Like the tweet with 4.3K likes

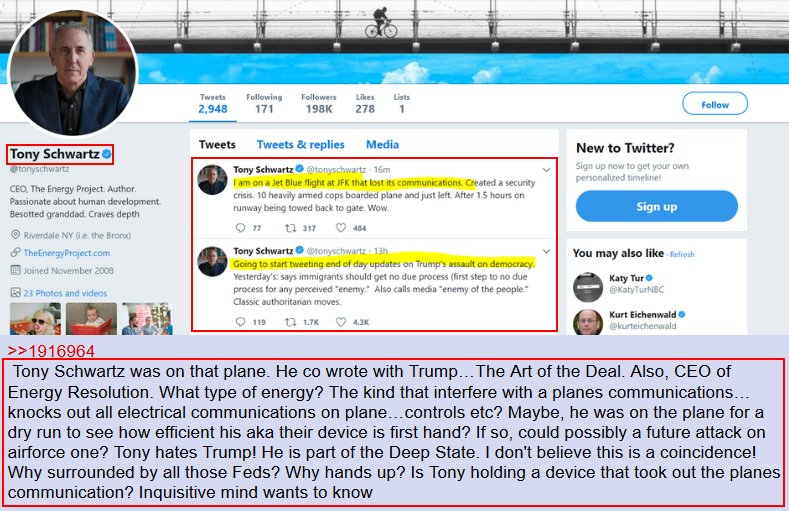click(341, 322)
